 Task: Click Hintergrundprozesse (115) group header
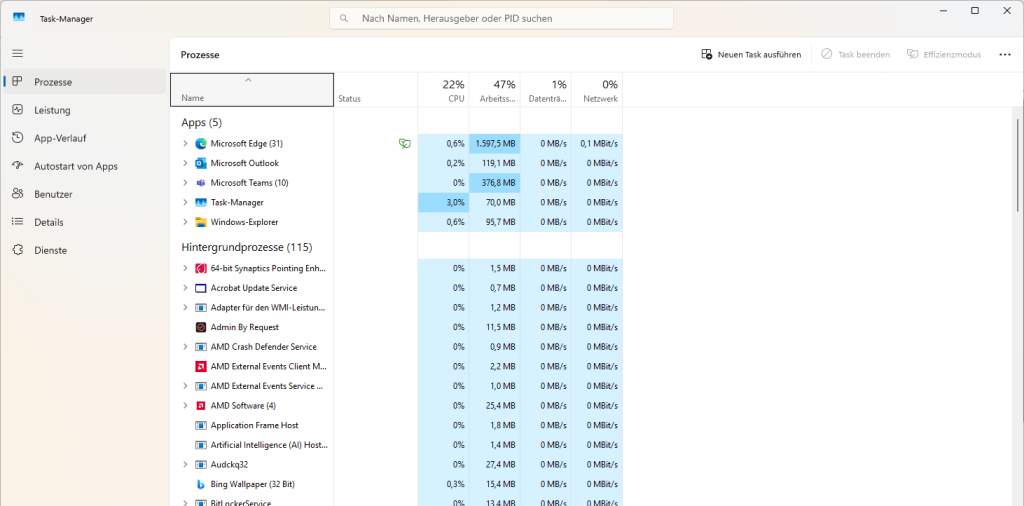coord(247,247)
